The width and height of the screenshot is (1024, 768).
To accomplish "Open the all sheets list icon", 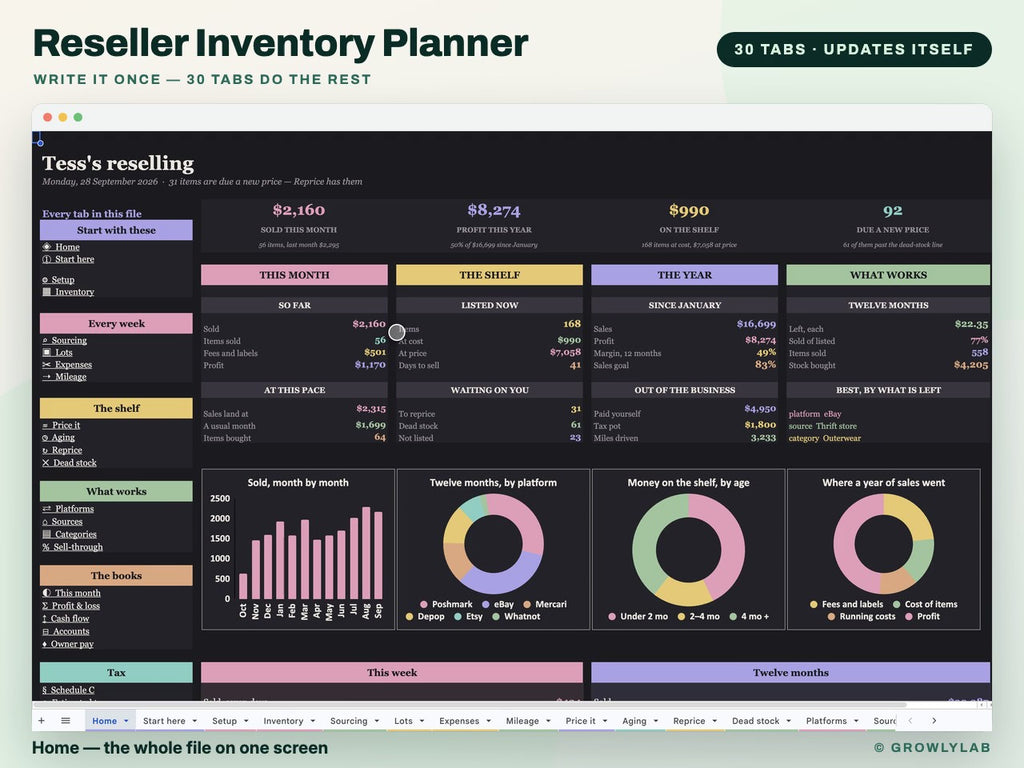I will point(65,720).
